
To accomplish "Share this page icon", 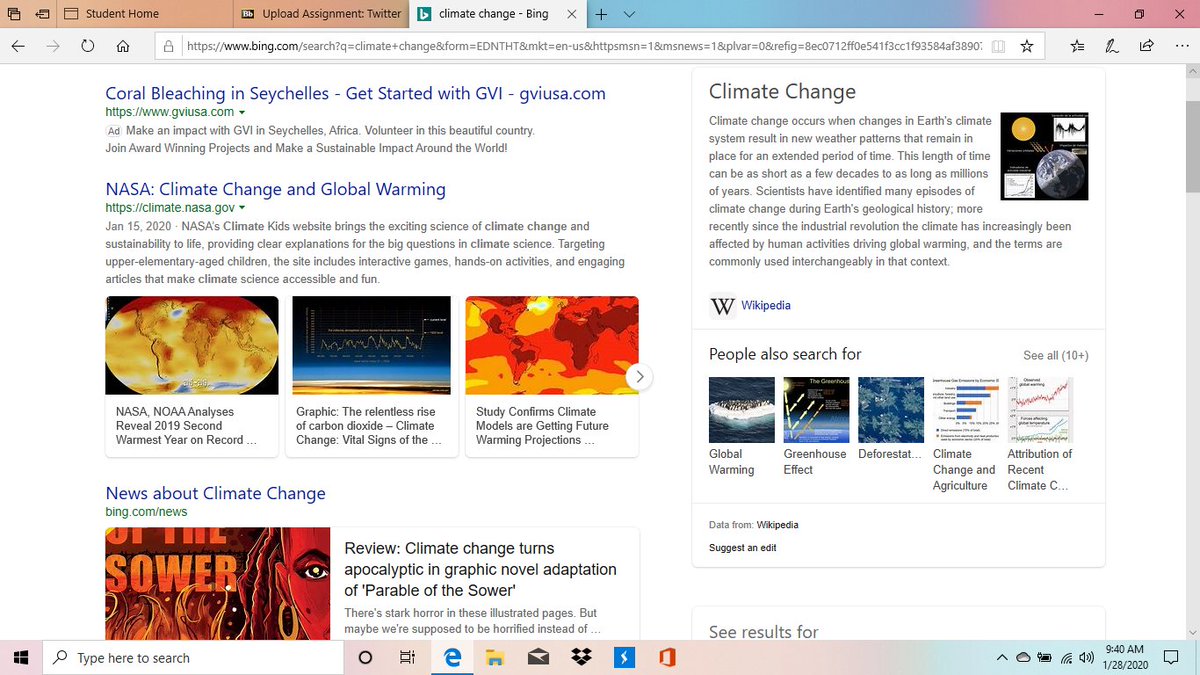I will click(1146, 46).
